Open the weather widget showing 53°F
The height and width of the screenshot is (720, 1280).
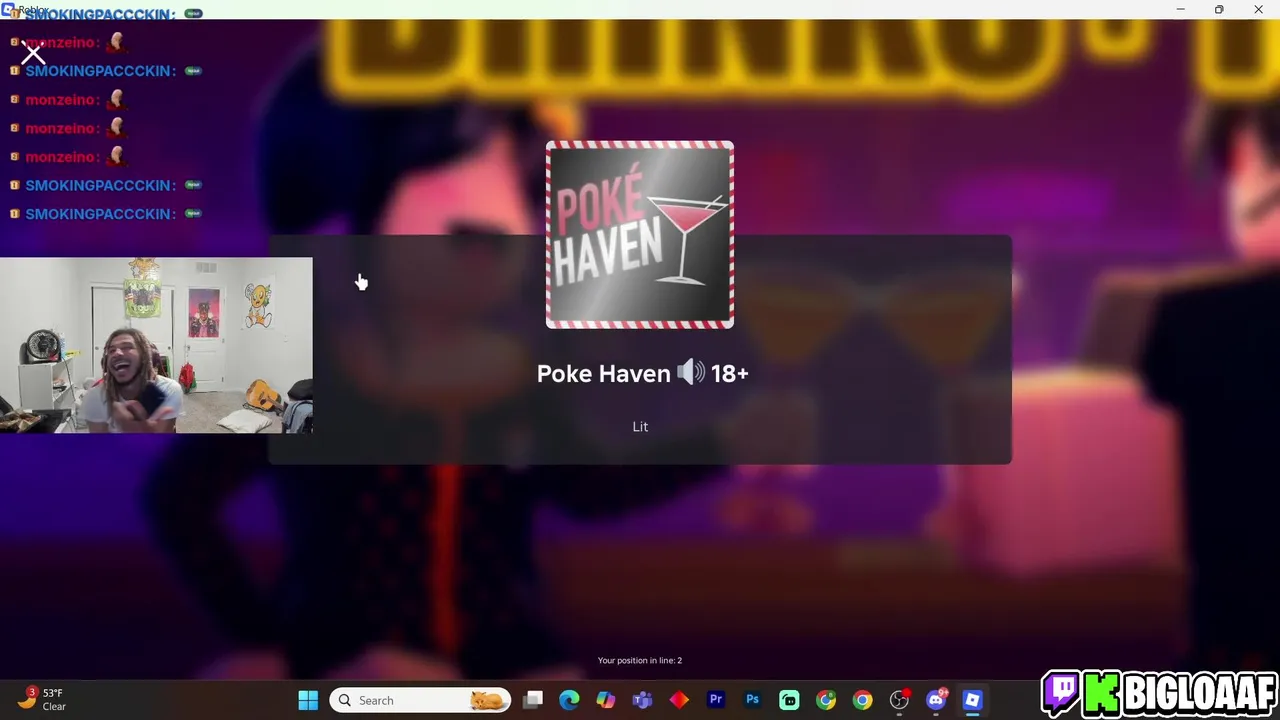click(42, 699)
